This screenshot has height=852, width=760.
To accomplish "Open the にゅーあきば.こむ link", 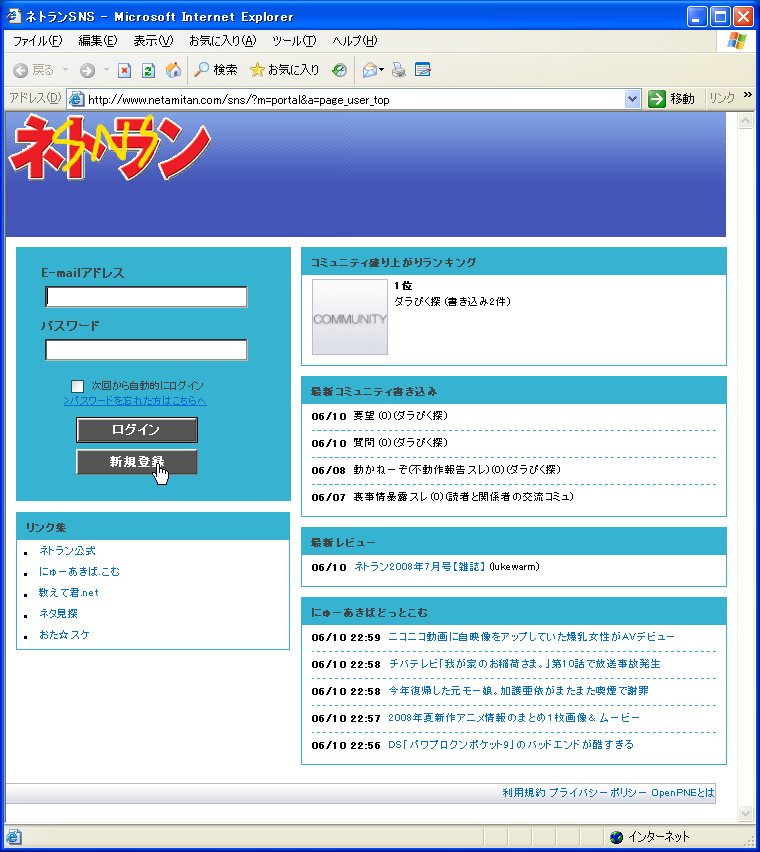I will (79, 572).
